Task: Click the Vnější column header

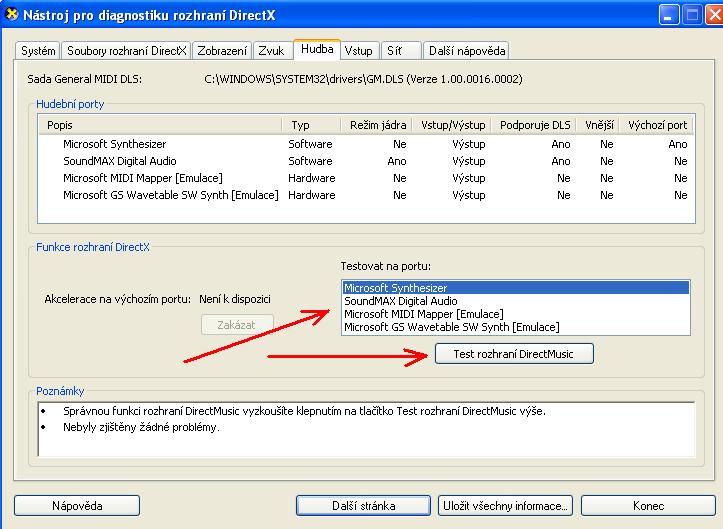Action: tap(599, 125)
